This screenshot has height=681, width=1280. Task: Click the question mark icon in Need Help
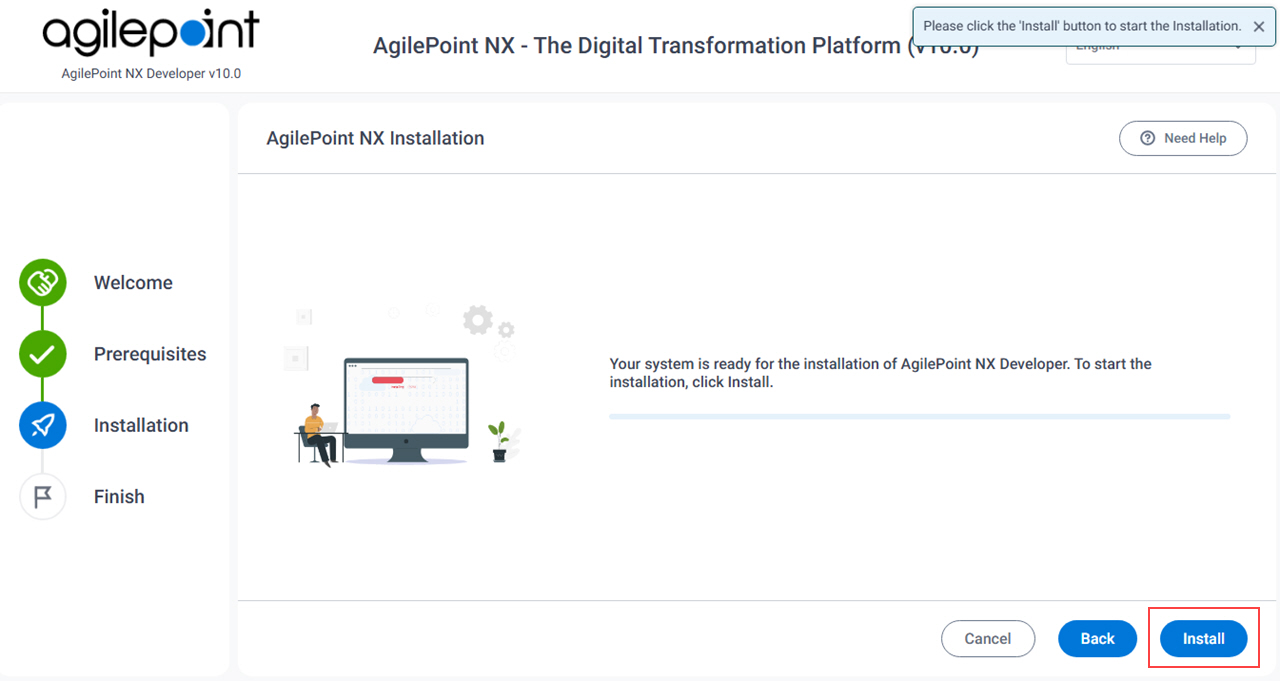pyautogui.click(x=1148, y=138)
